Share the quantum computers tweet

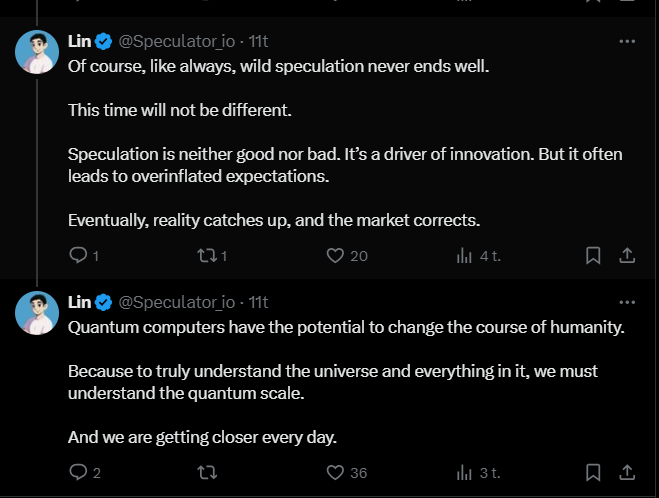(627, 472)
